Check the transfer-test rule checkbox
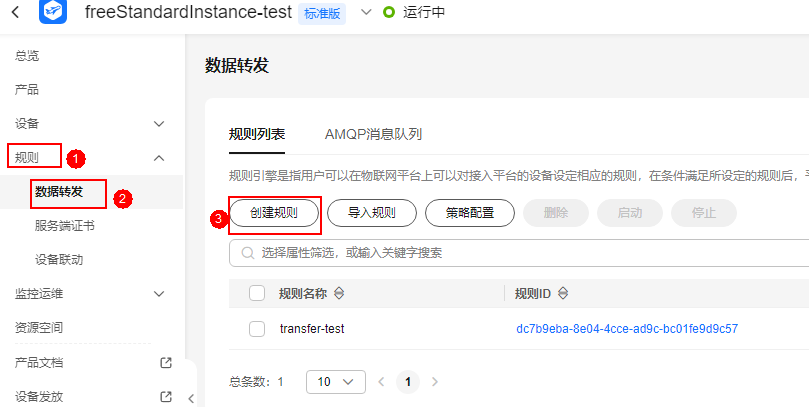 click(x=257, y=329)
